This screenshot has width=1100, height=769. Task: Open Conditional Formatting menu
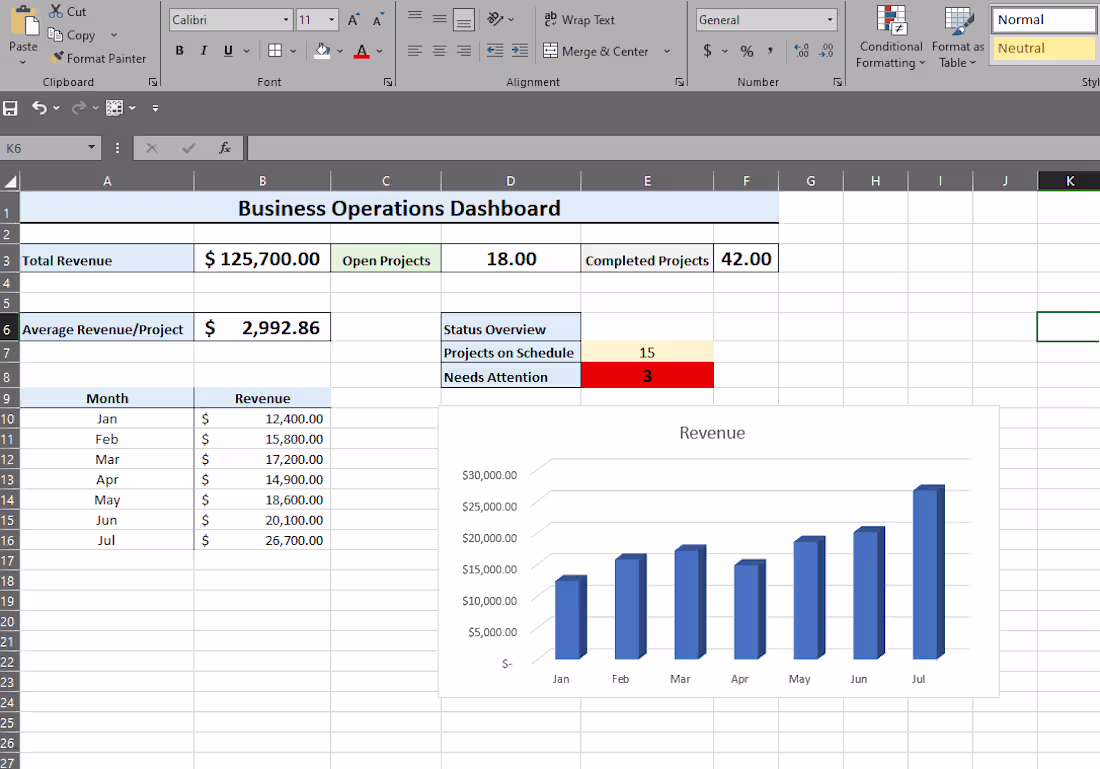891,37
